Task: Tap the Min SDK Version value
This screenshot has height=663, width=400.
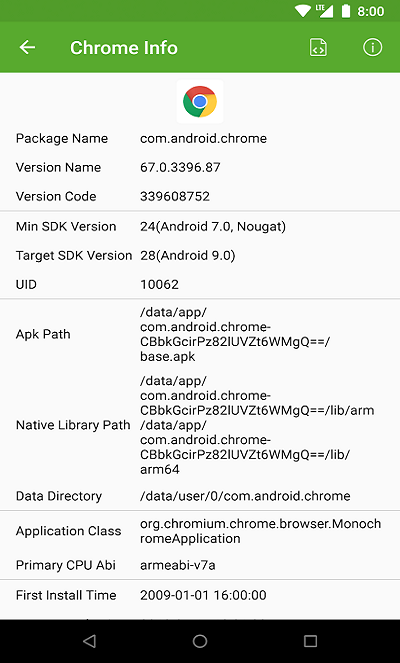Action: [x=213, y=227]
